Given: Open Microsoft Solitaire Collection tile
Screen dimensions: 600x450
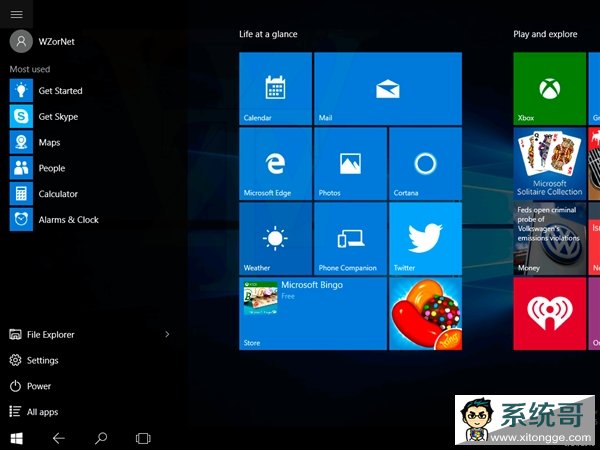Looking at the screenshot, I should [x=549, y=164].
